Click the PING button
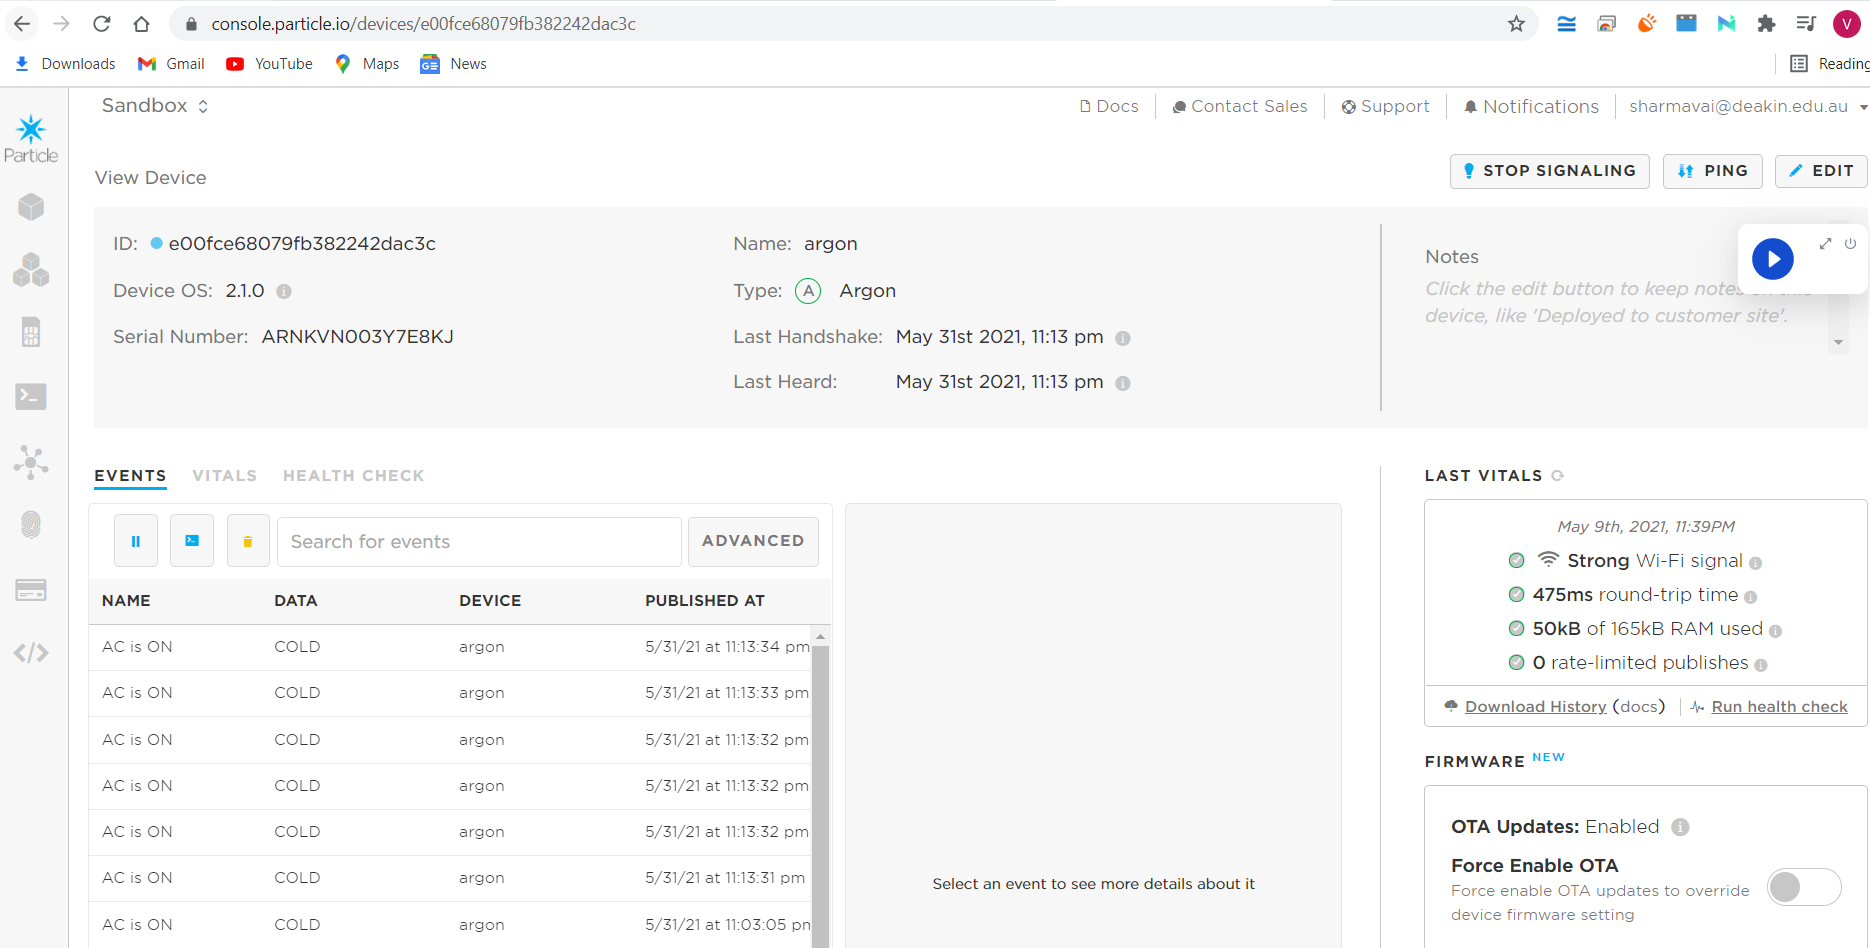Viewport: 1870px width, 948px height. tap(1712, 171)
